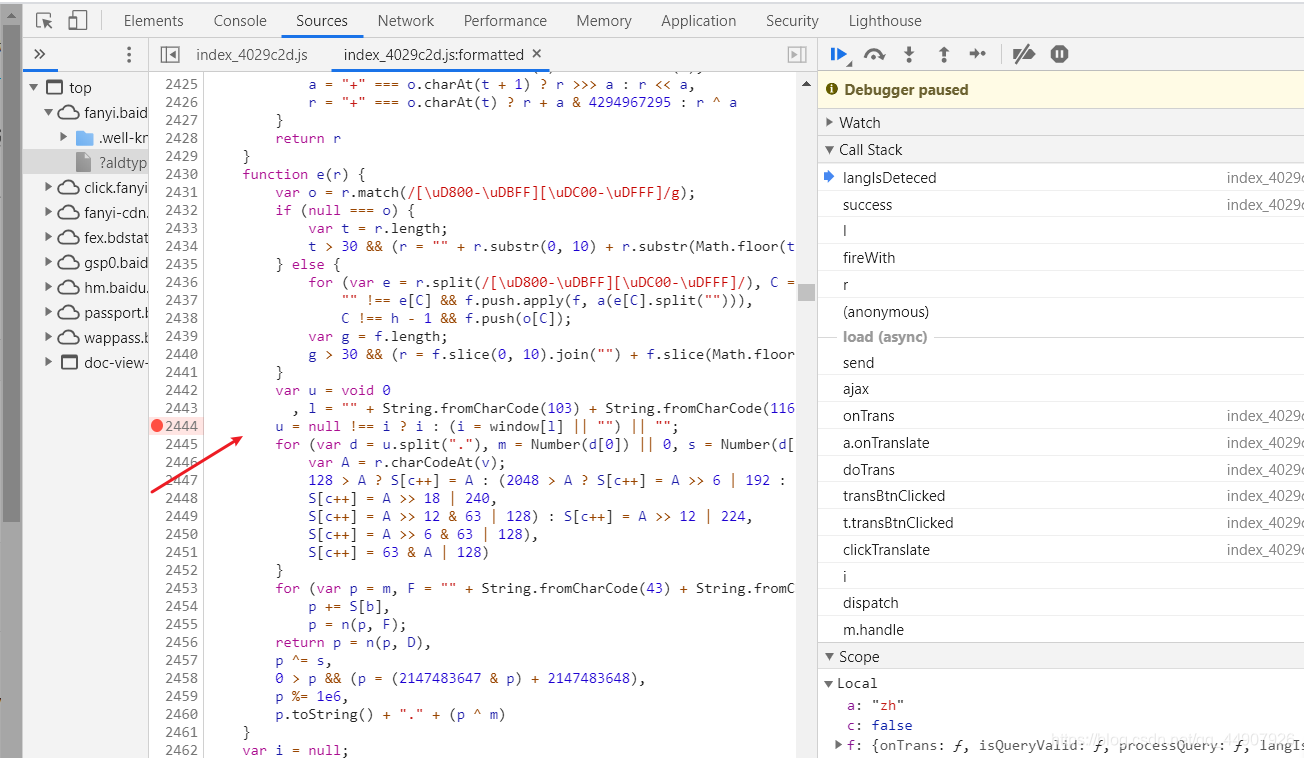Open the Console tab
Screen dimensions: 1304x758
tap(240, 20)
